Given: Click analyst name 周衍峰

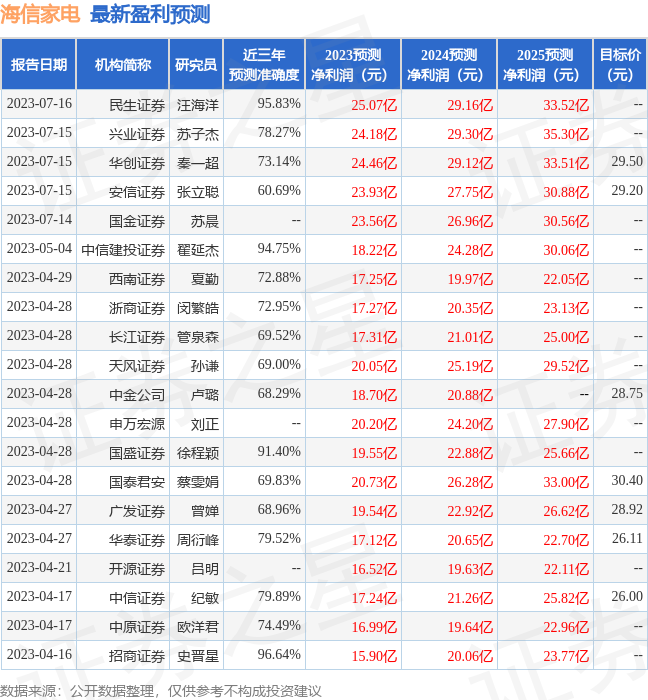Looking at the screenshot, I should pos(198,540).
